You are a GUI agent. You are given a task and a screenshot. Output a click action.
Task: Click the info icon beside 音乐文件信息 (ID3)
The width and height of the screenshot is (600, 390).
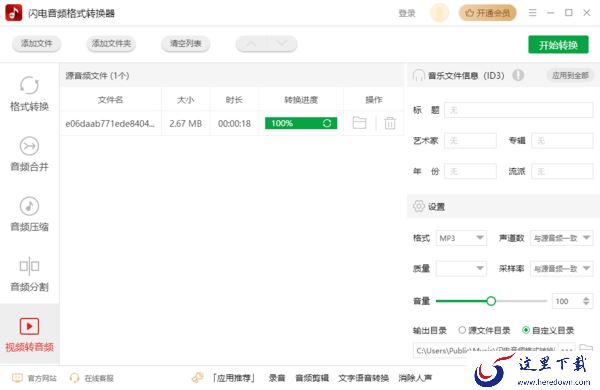518,75
